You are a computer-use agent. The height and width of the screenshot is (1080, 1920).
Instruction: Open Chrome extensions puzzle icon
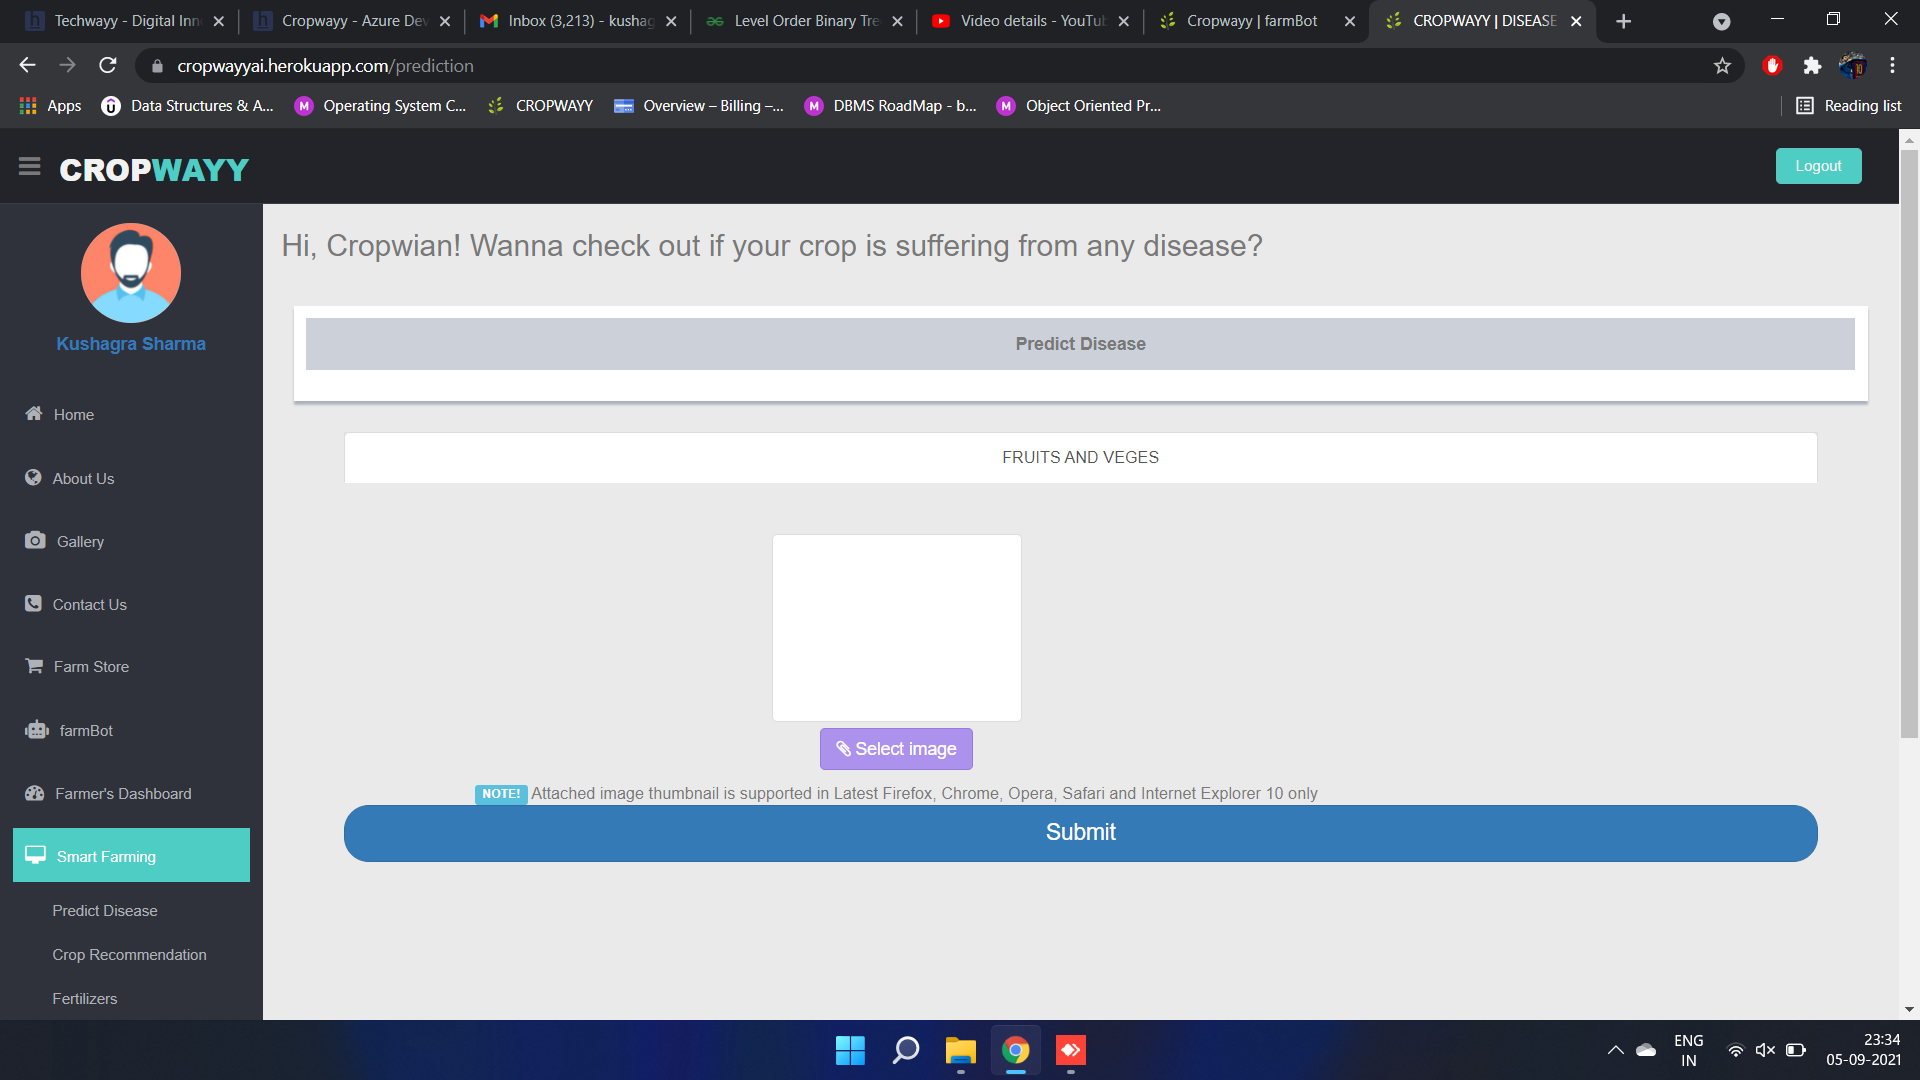coord(1812,66)
